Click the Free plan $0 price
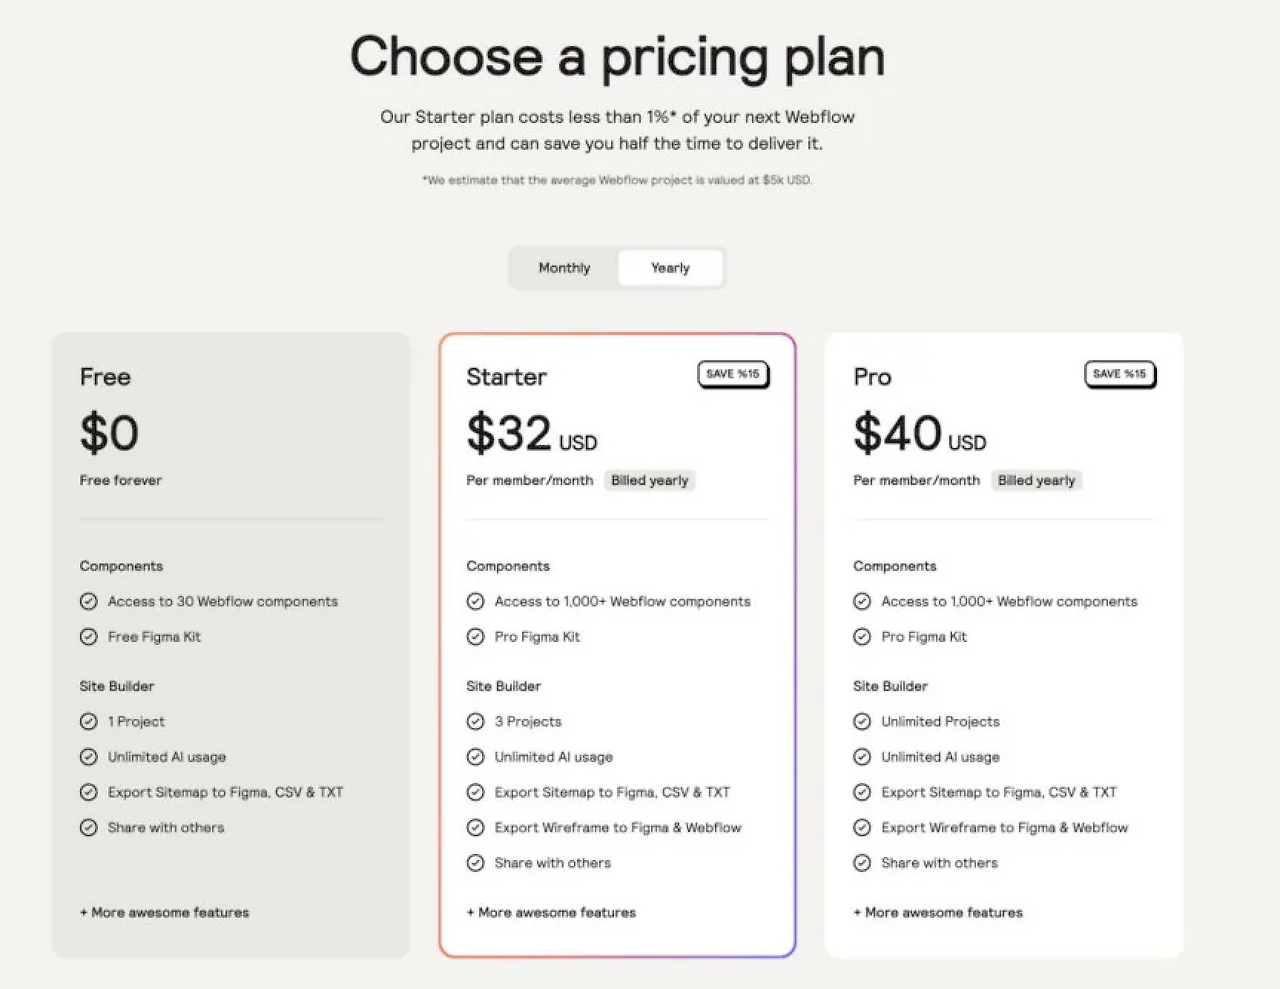 pyautogui.click(x=110, y=434)
